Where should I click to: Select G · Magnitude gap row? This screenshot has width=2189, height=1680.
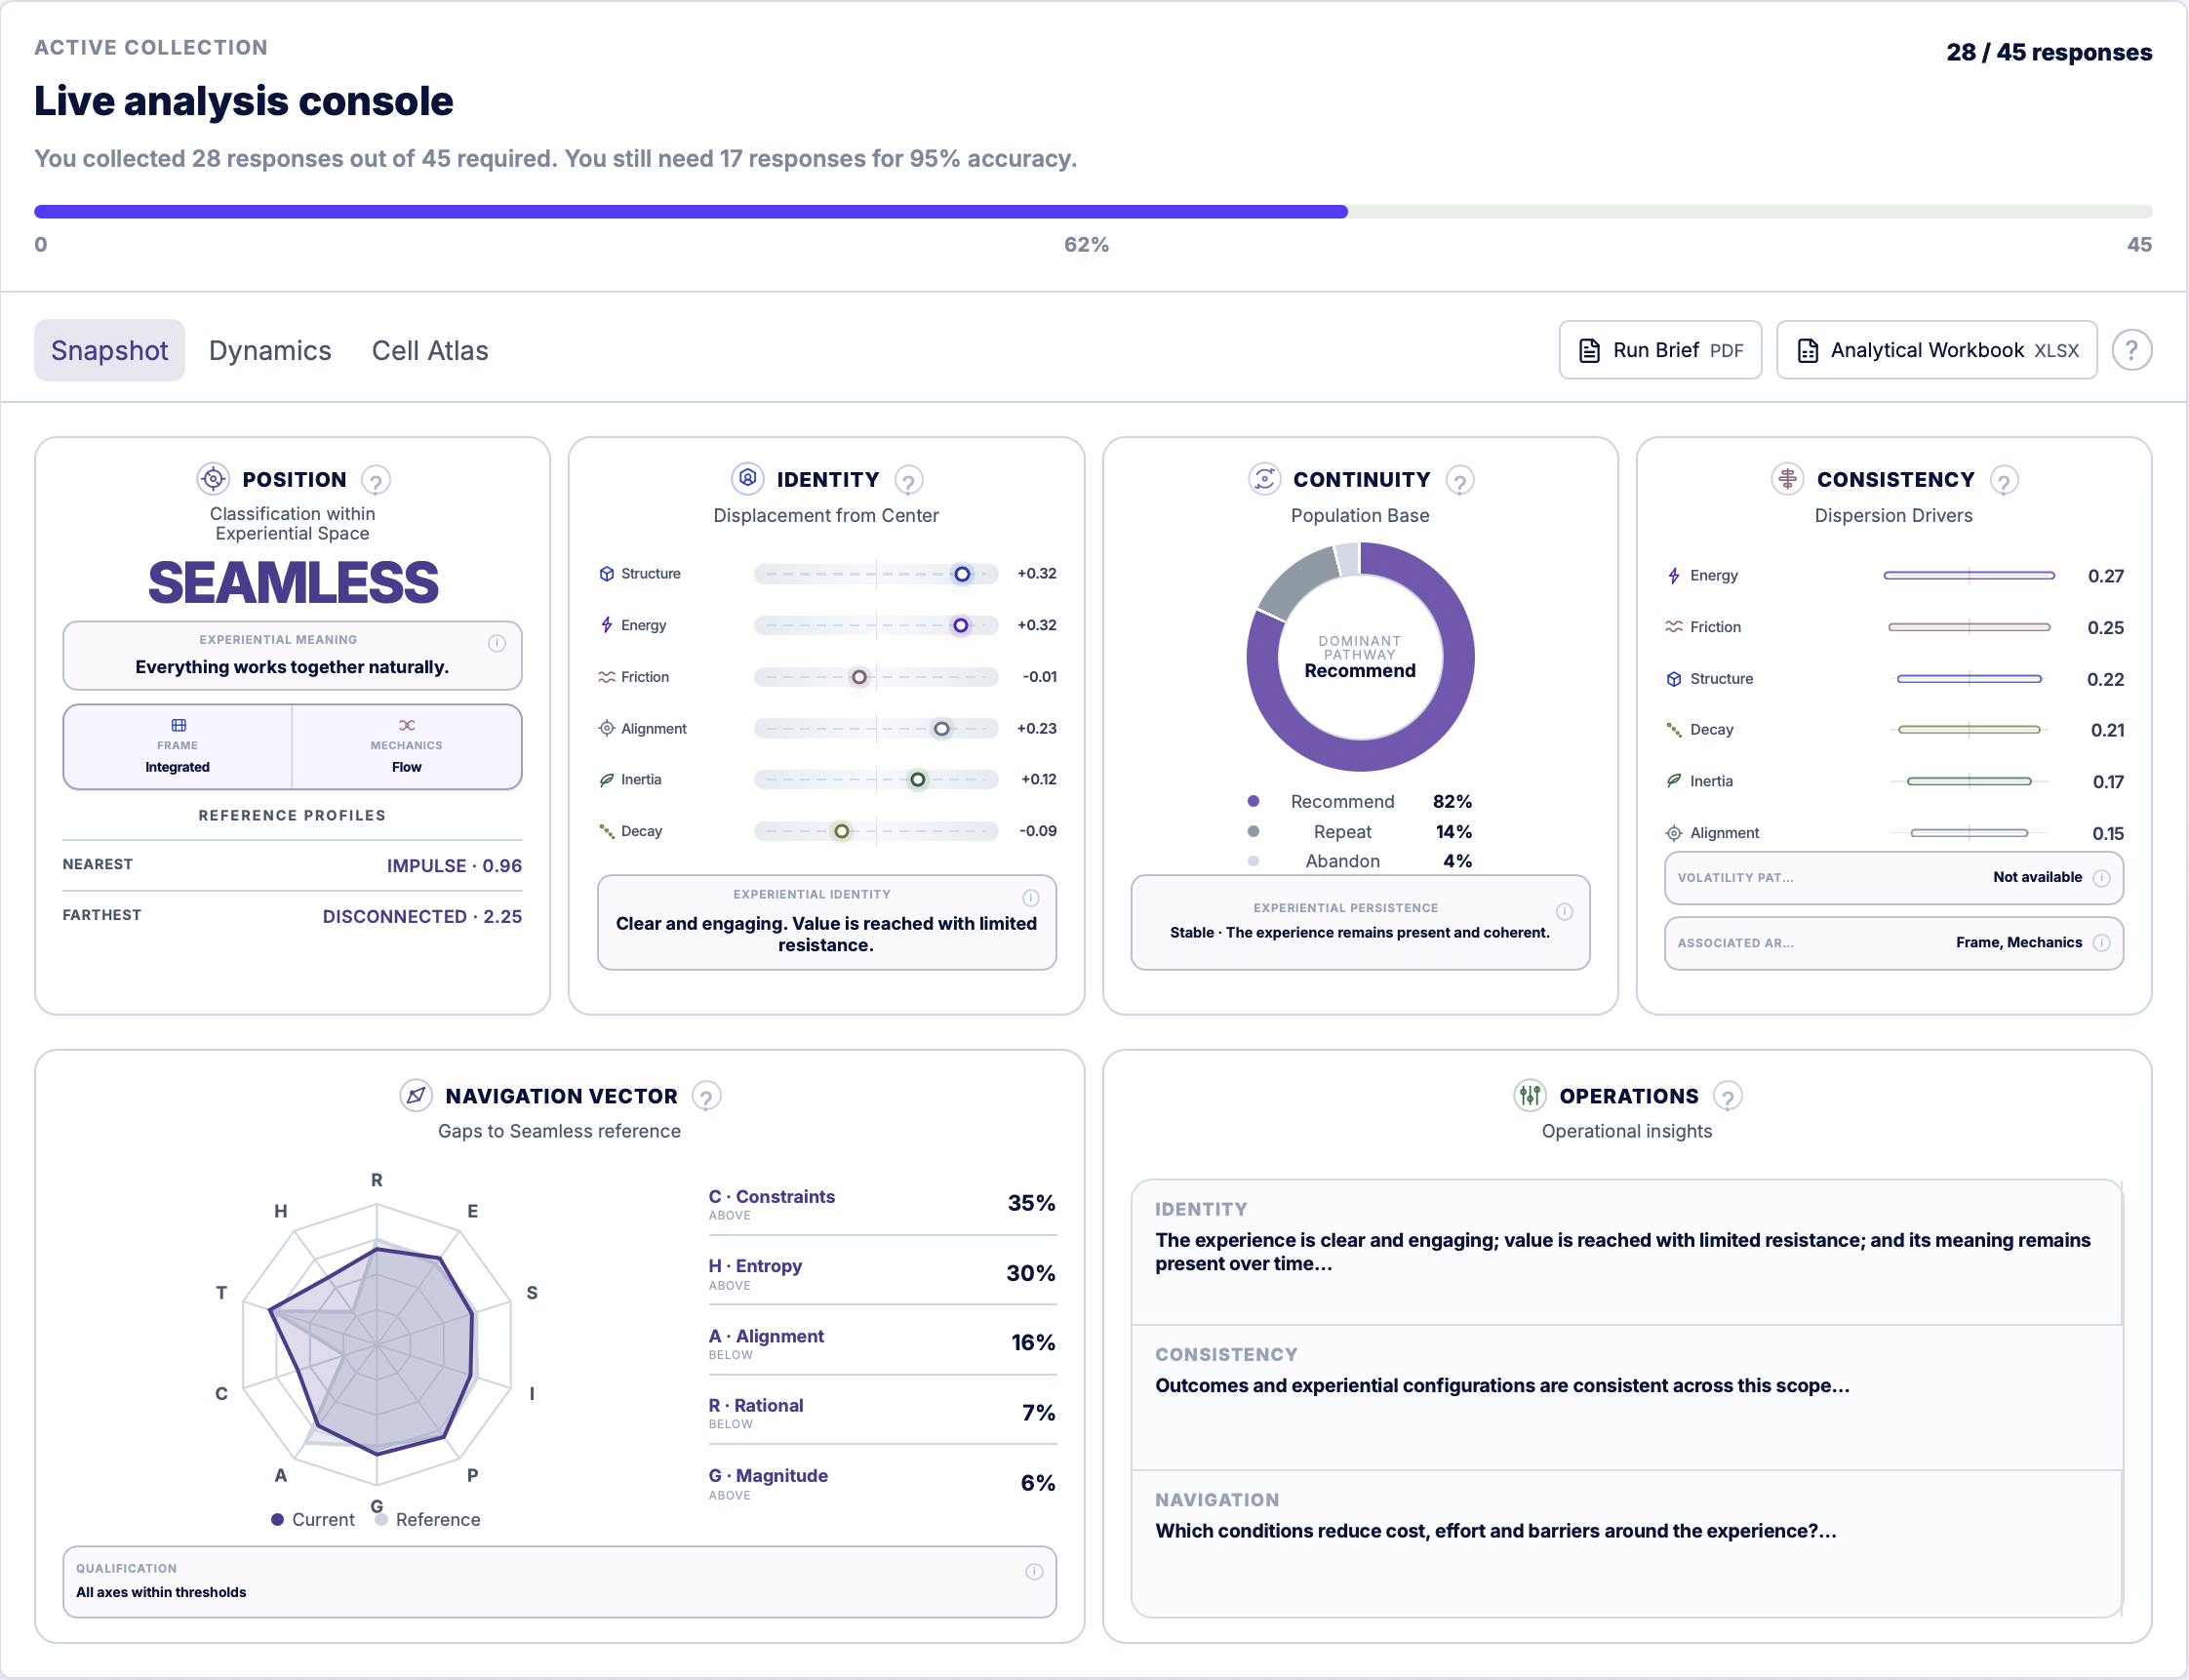882,1483
